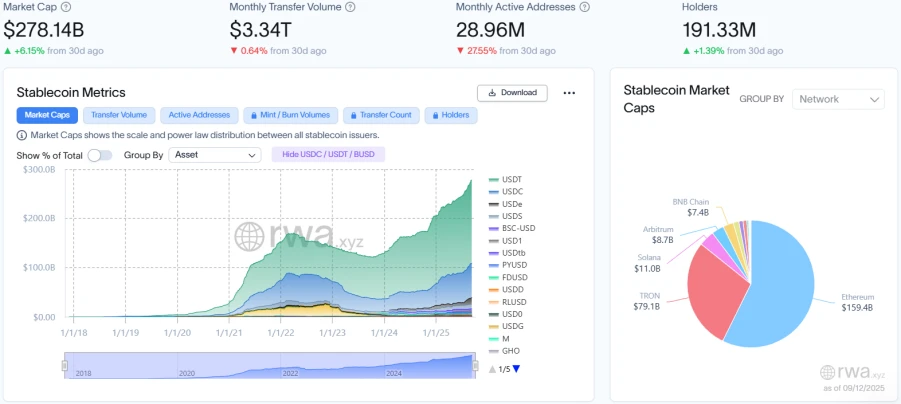Go to previous legend page arrow

492,369
